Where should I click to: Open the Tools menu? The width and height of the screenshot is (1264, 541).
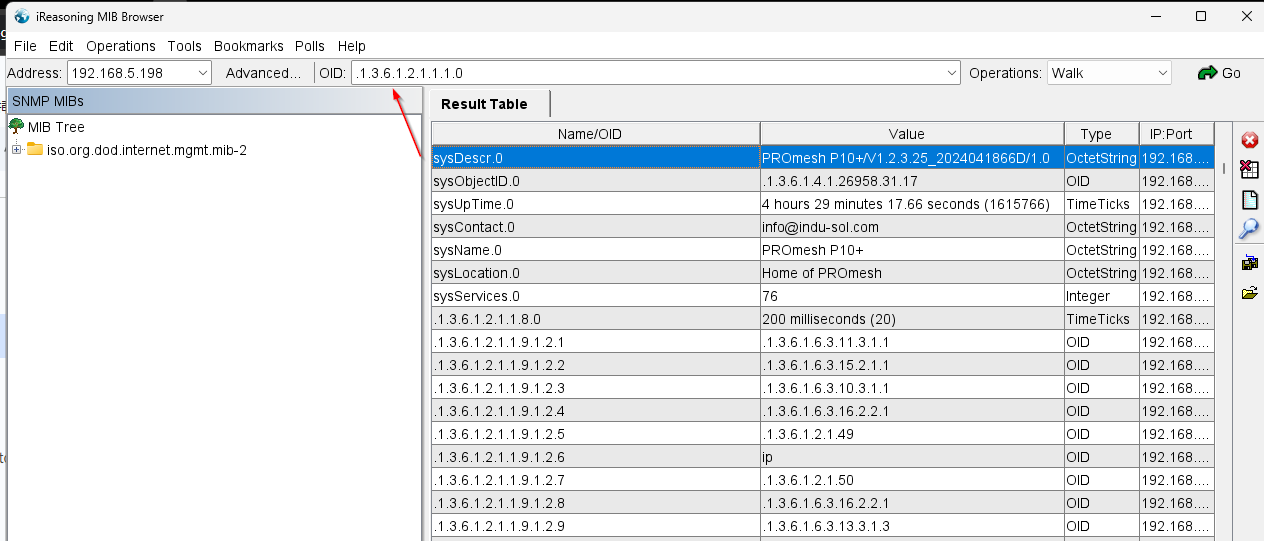tap(185, 46)
